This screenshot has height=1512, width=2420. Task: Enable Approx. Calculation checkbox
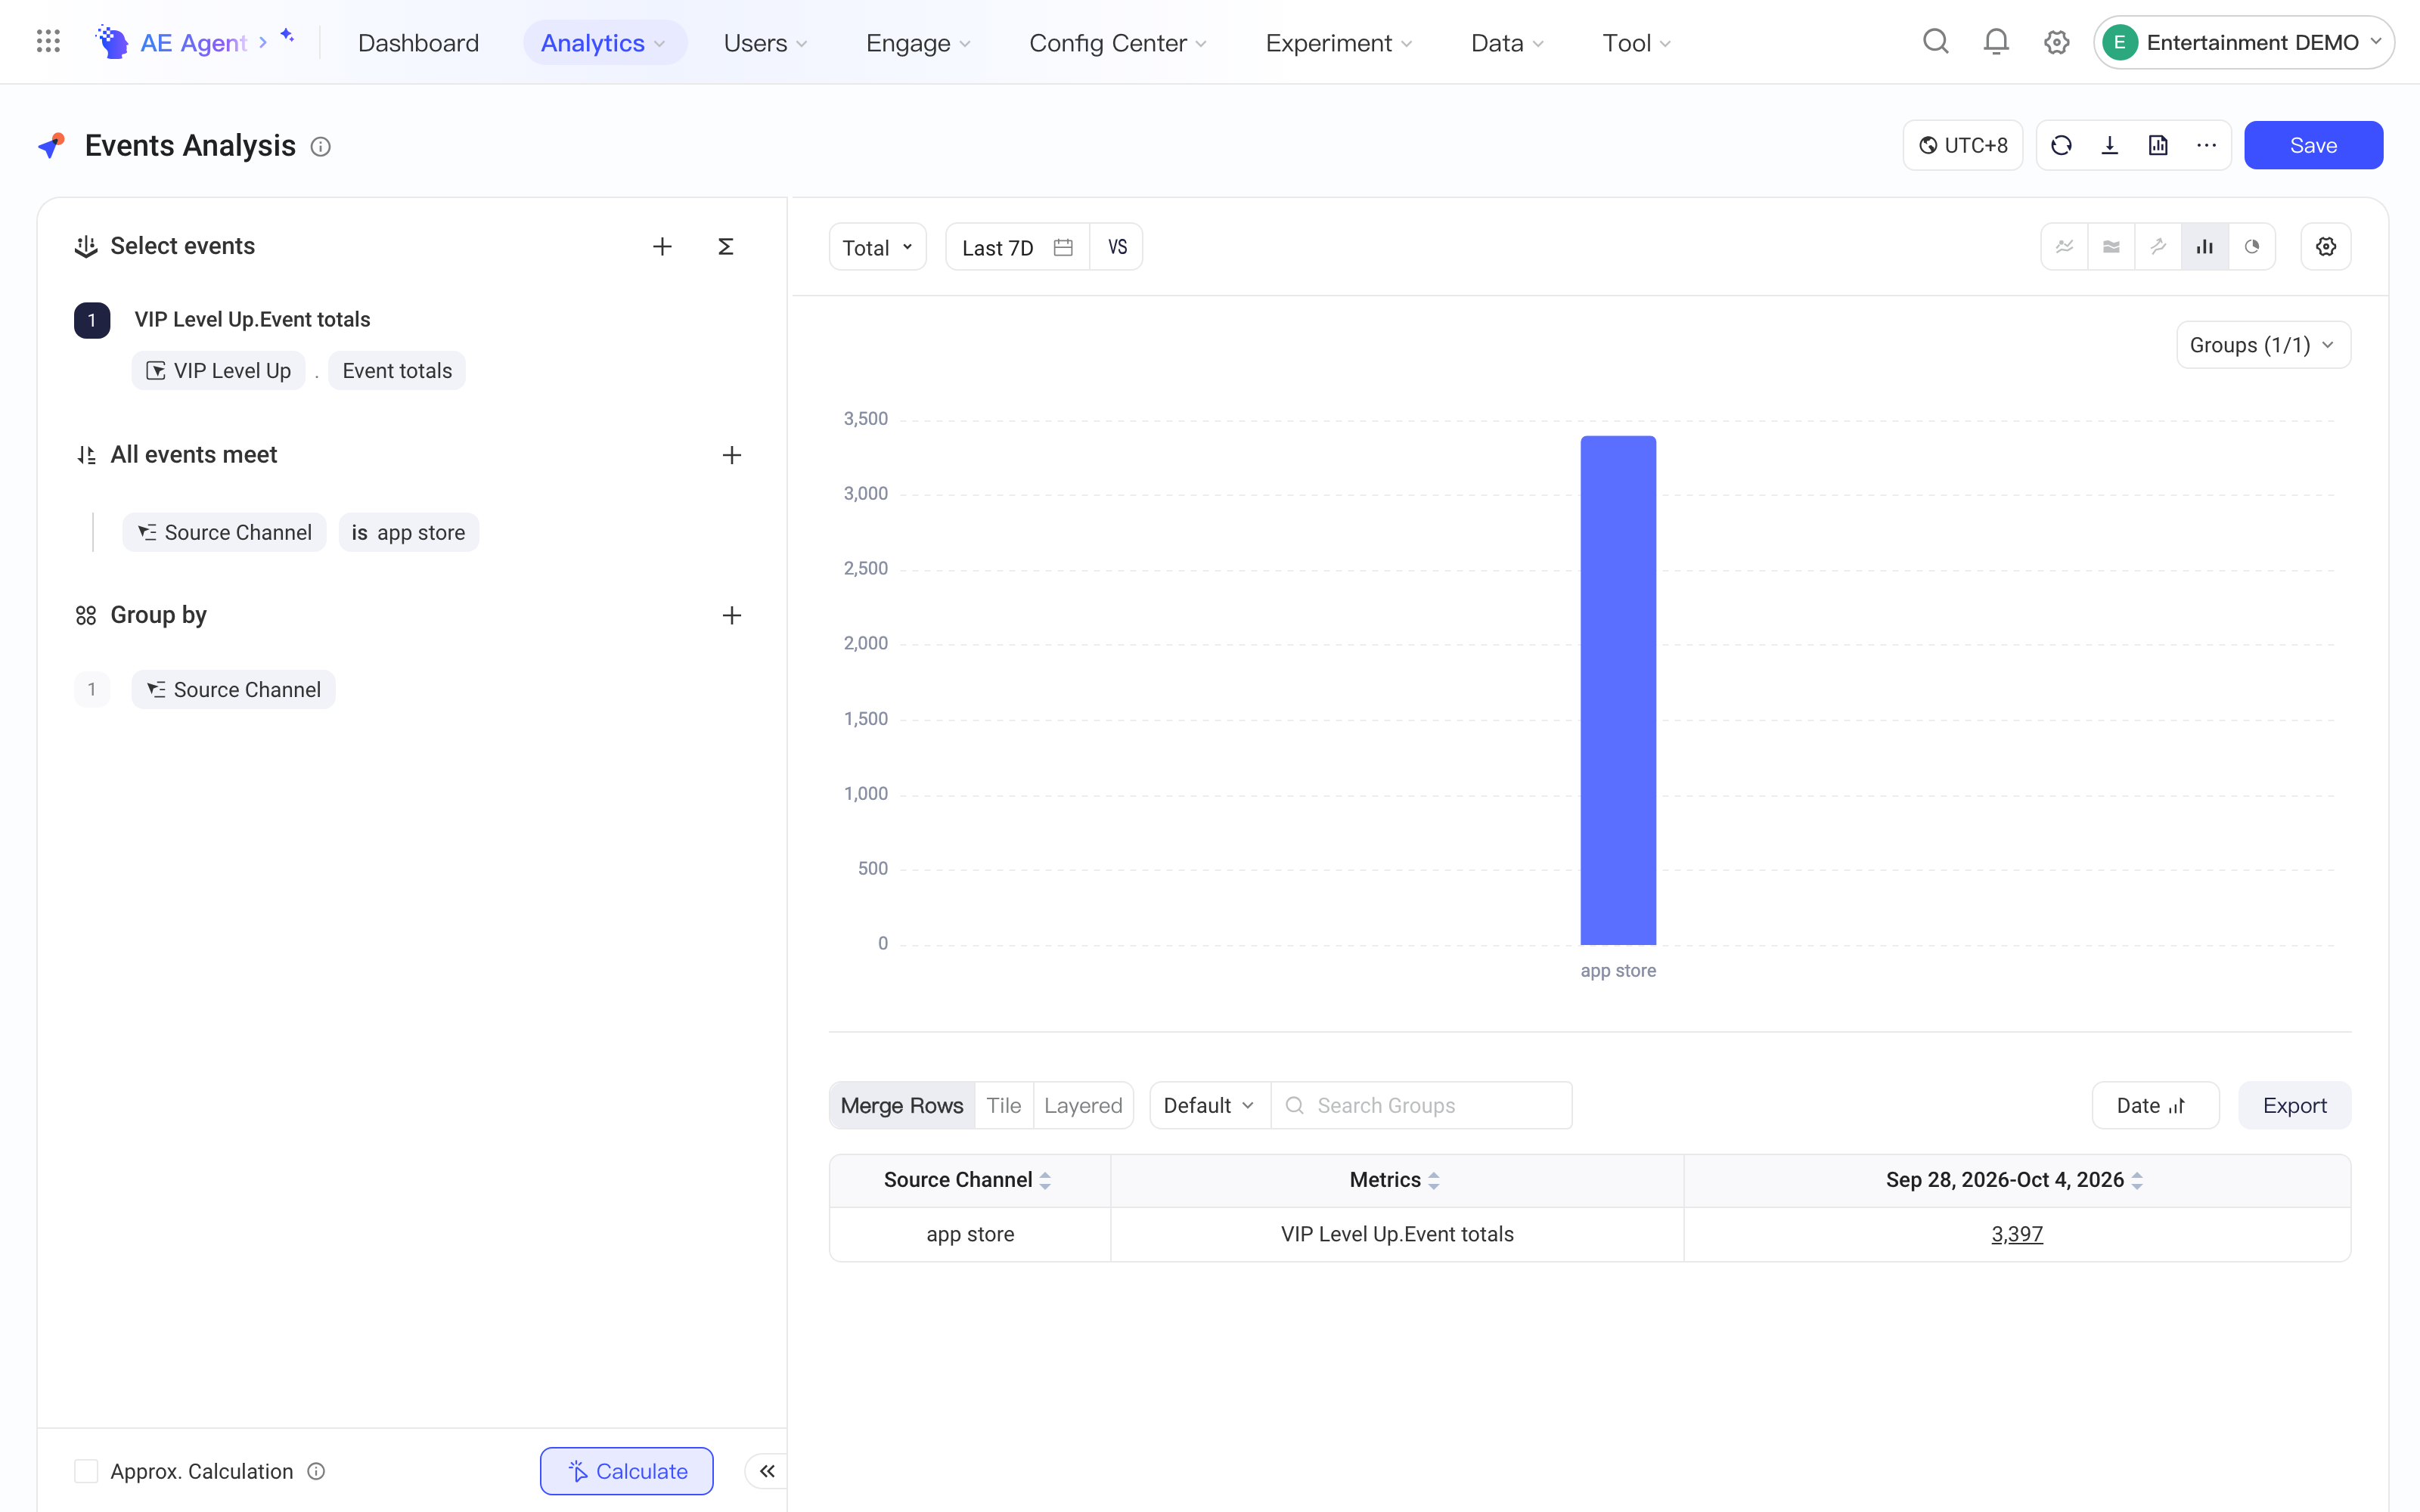pyautogui.click(x=86, y=1471)
